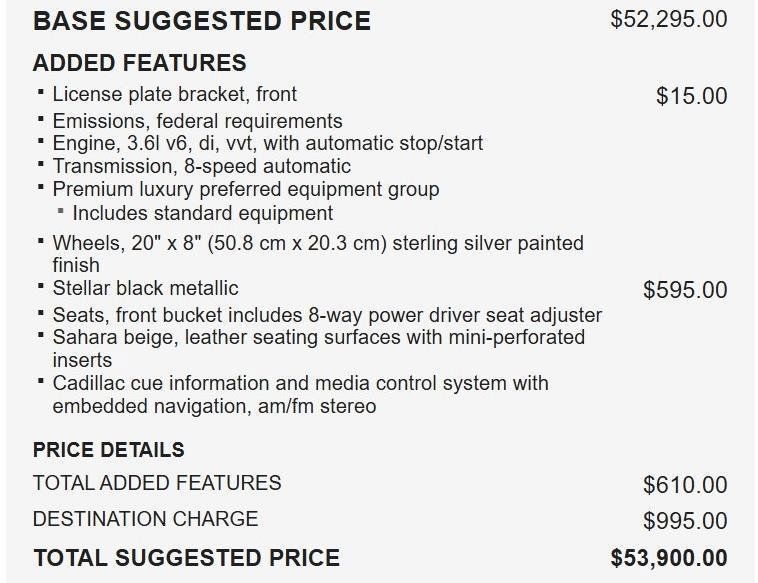Screen dimensions: 758x583
Task: Click the $15.00 license bracket price
Action: 691,96
